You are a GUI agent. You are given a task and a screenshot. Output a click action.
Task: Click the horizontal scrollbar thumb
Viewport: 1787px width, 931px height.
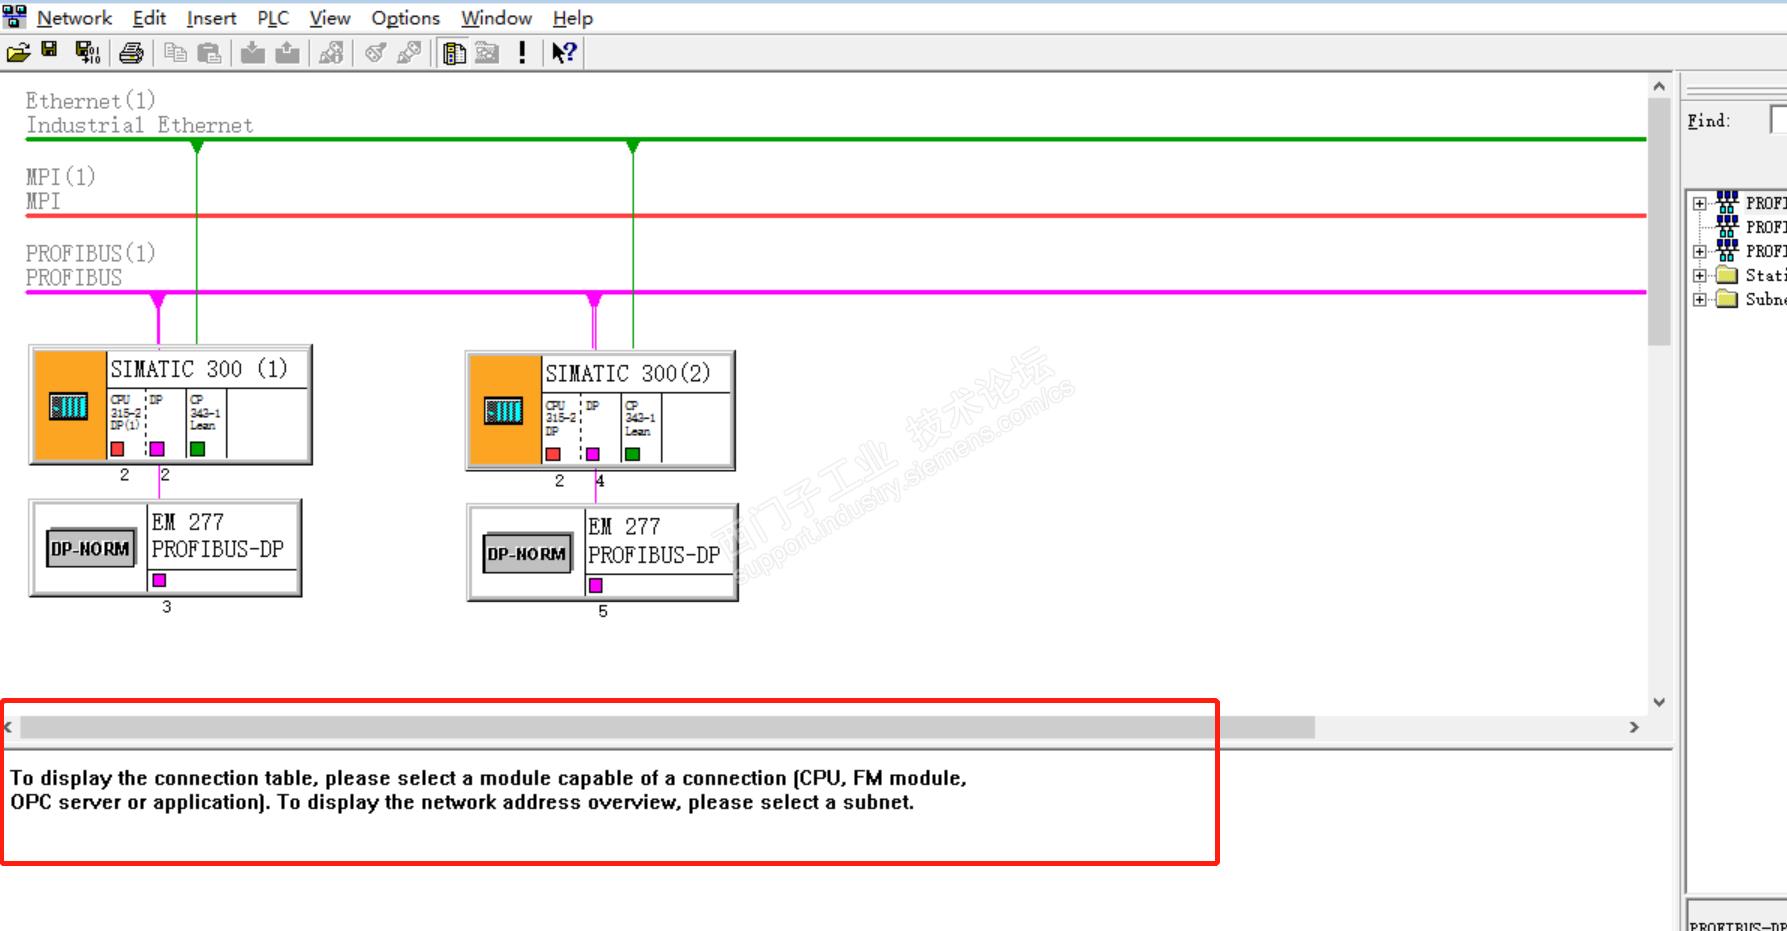[x=667, y=727]
